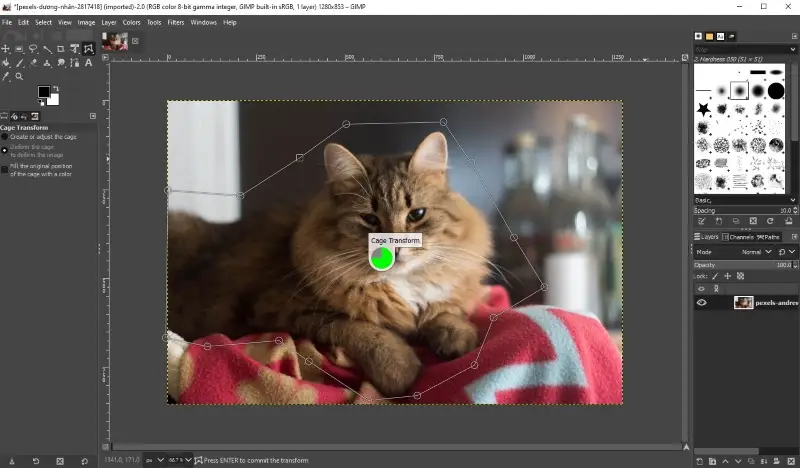The width and height of the screenshot is (800, 468).
Task: Select the Color Picker eyedropper tool
Action: click(6, 76)
